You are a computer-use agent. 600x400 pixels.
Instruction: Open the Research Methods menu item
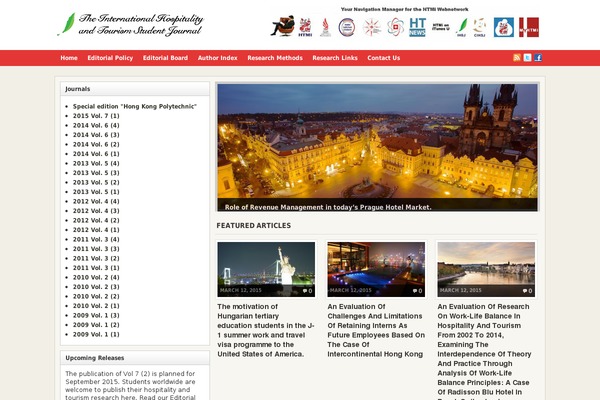[x=275, y=58]
